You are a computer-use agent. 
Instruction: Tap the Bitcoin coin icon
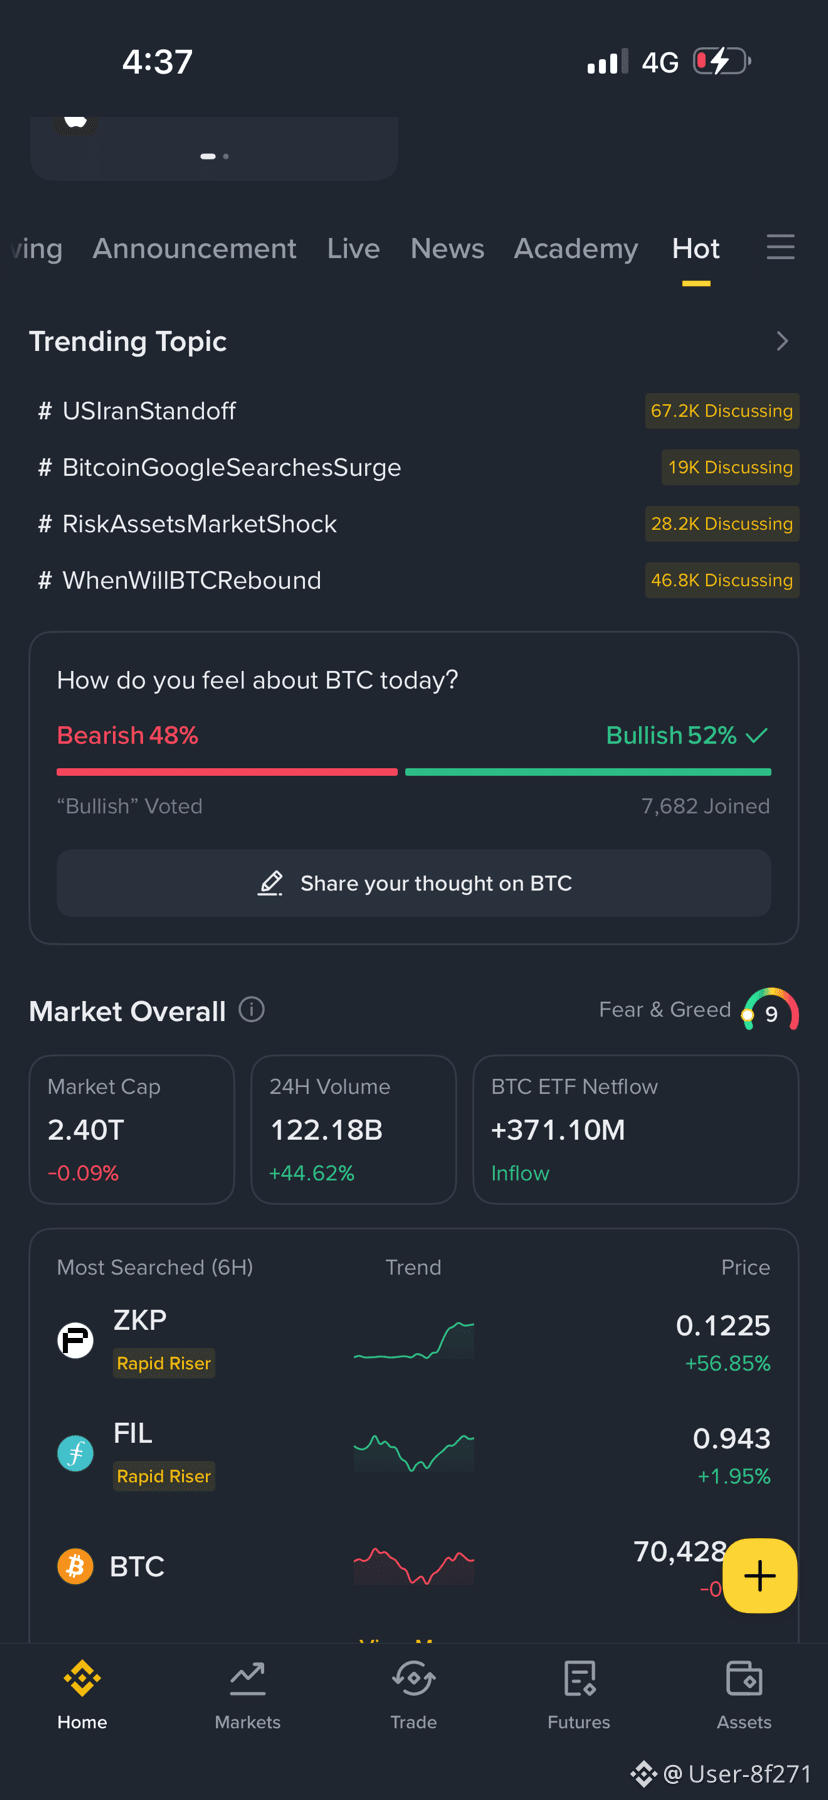tap(75, 1566)
